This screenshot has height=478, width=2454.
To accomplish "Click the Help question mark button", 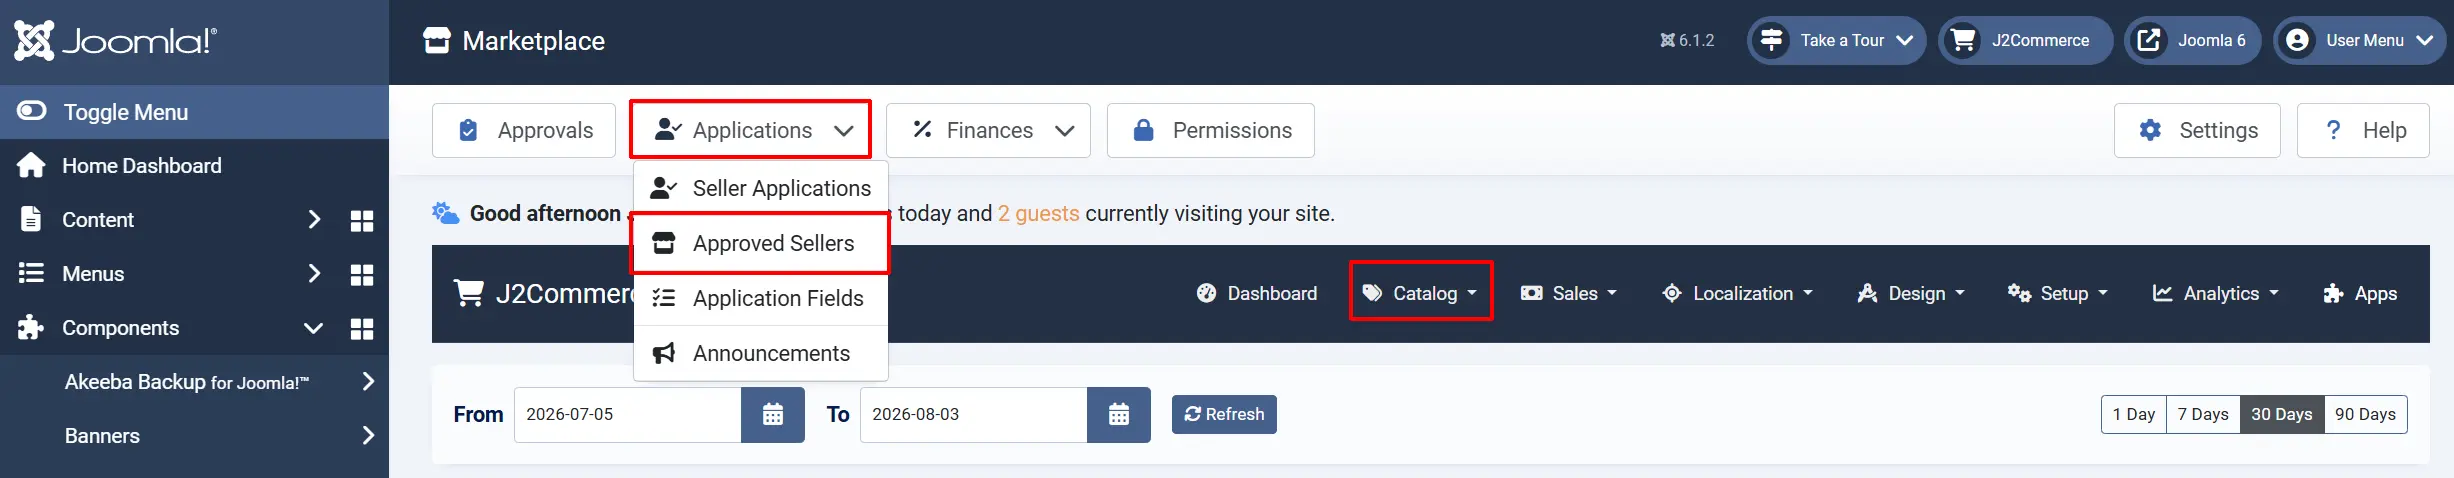I will click(x=2363, y=130).
